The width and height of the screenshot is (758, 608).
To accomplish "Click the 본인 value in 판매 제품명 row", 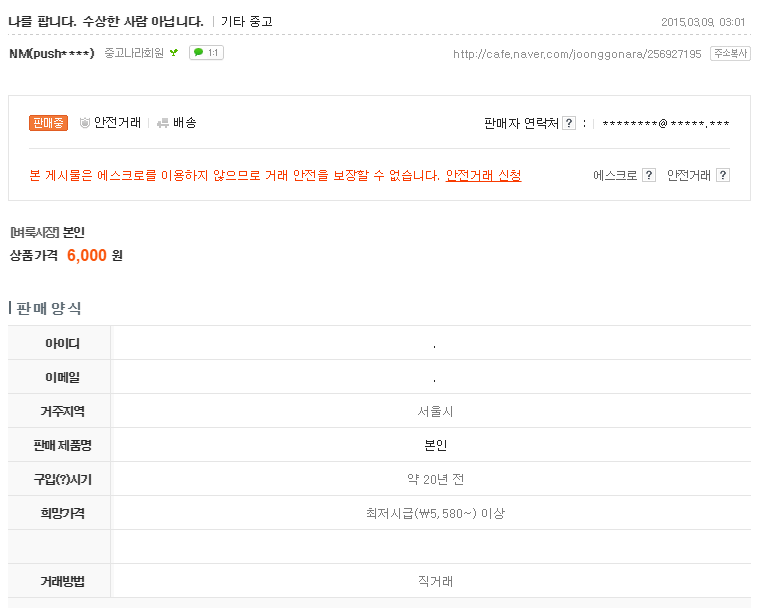I will pyautogui.click(x=435, y=445).
